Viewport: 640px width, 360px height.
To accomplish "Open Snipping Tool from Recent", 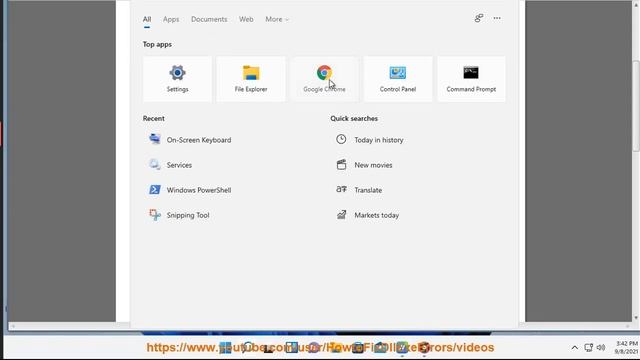I will [x=180, y=215].
